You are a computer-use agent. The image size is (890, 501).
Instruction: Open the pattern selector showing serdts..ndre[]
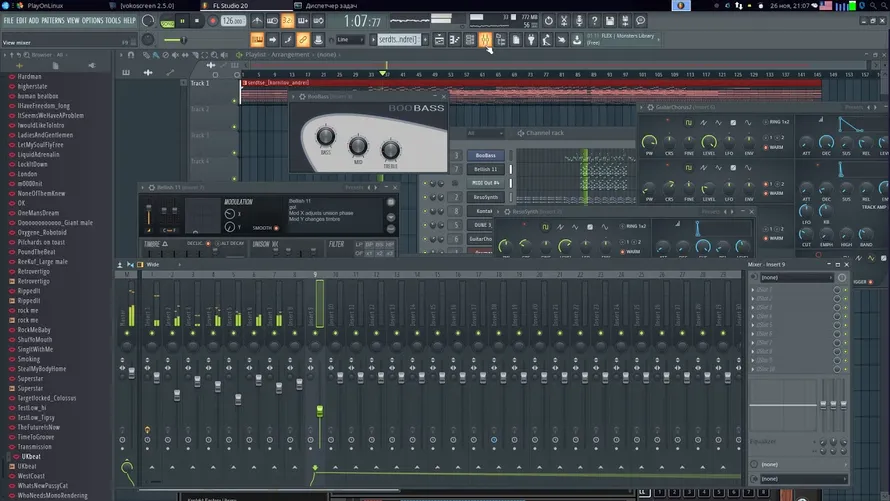tap(399, 40)
